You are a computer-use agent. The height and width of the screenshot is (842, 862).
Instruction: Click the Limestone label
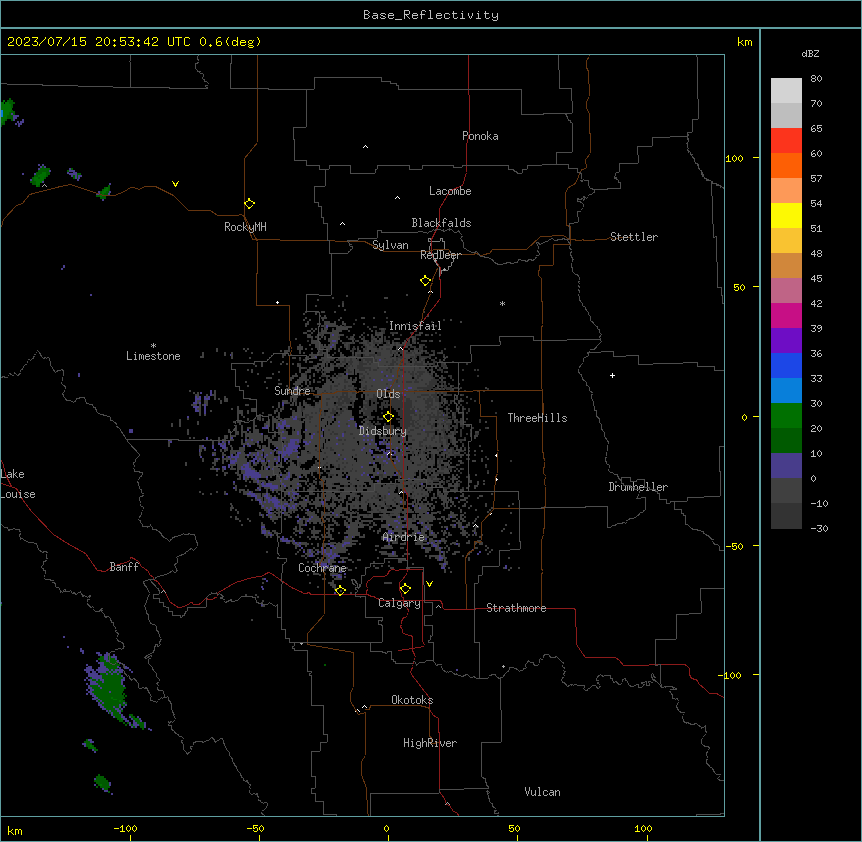tap(153, 356)
